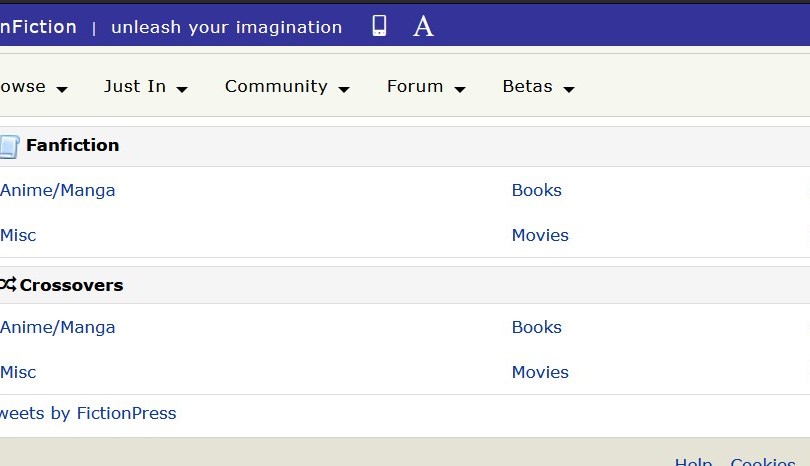Go to Books under Crossovers section
This screenshot has width=810, height=466.
point(536,327)
